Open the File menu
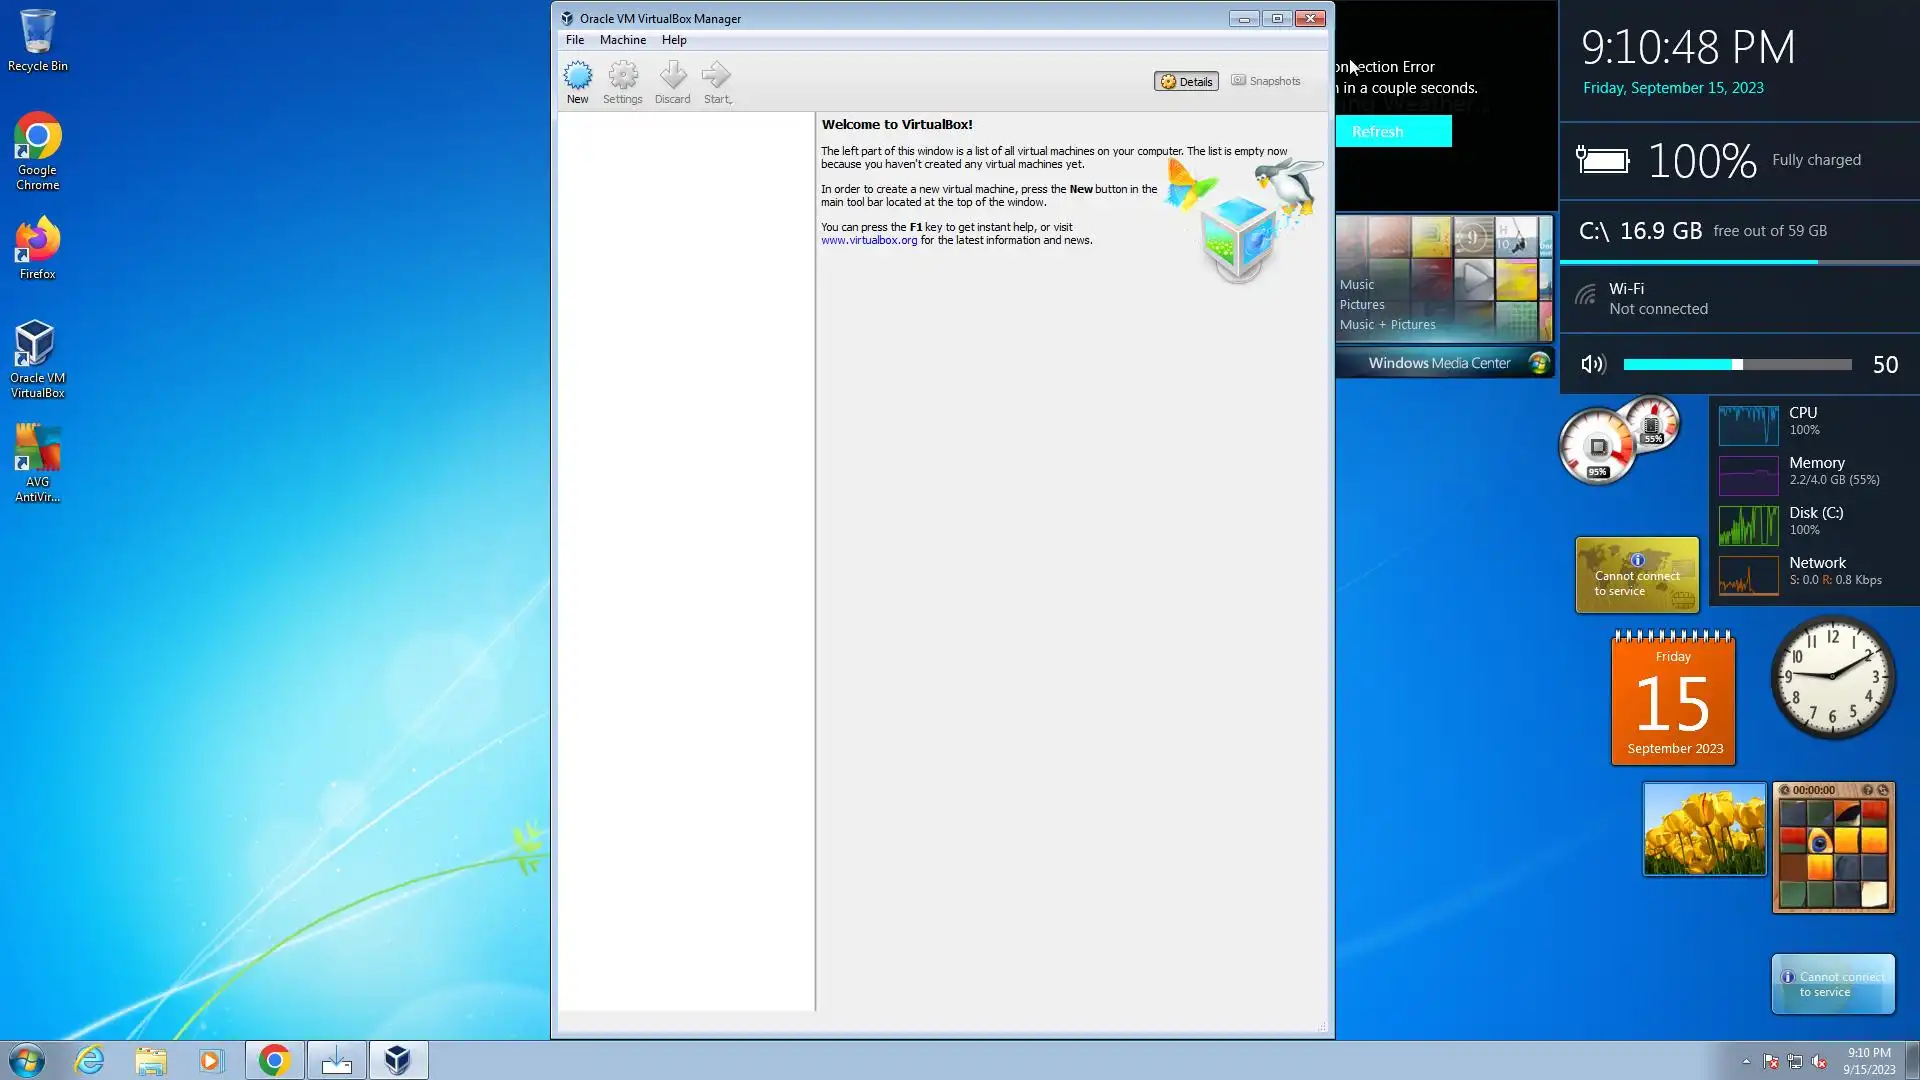This screenshot has width=1920, height=1080. point(574,40)
